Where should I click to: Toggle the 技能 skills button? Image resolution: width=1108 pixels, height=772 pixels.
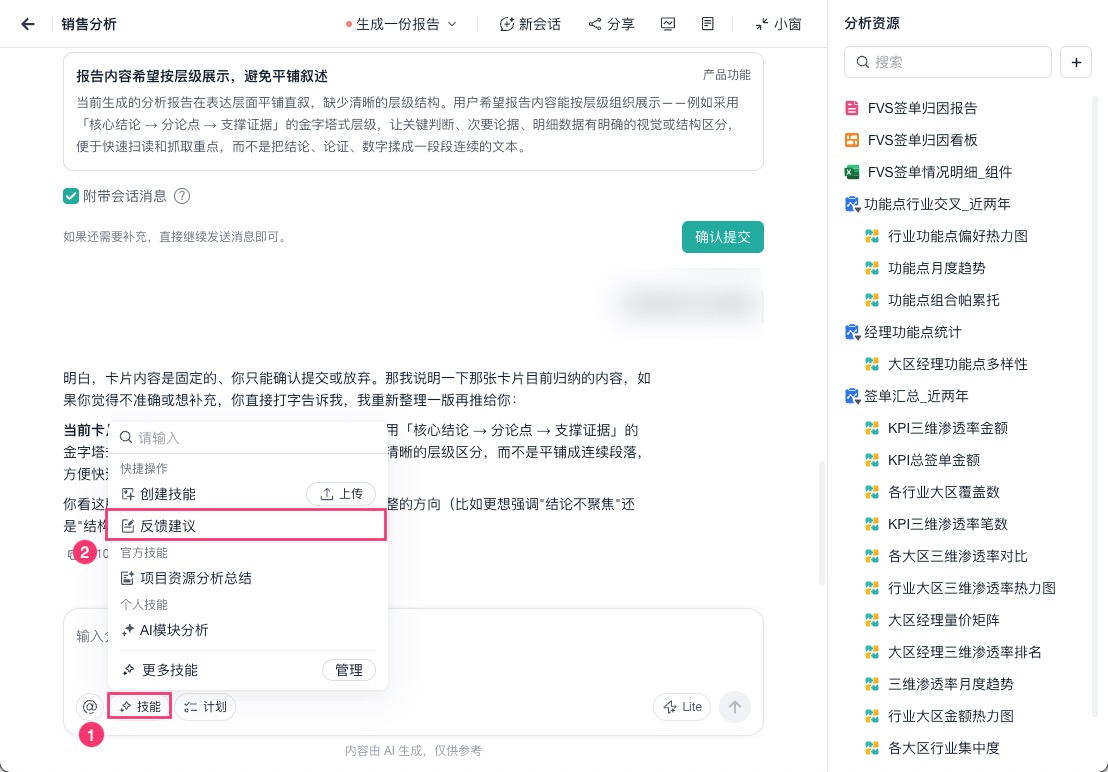click(x=139, y=706)
